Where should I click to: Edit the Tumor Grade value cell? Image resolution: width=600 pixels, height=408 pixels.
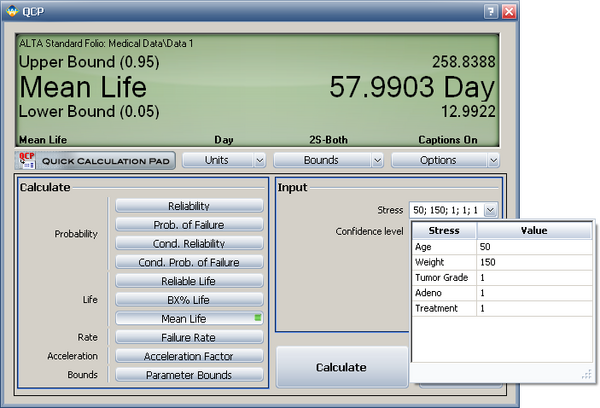534,277
